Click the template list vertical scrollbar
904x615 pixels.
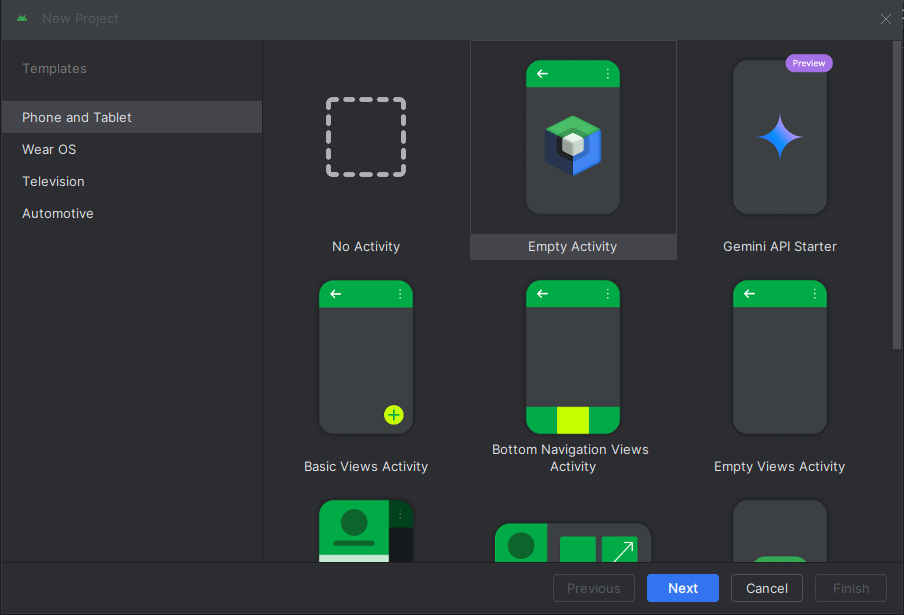pyautogui.click(x=897, y=195)
